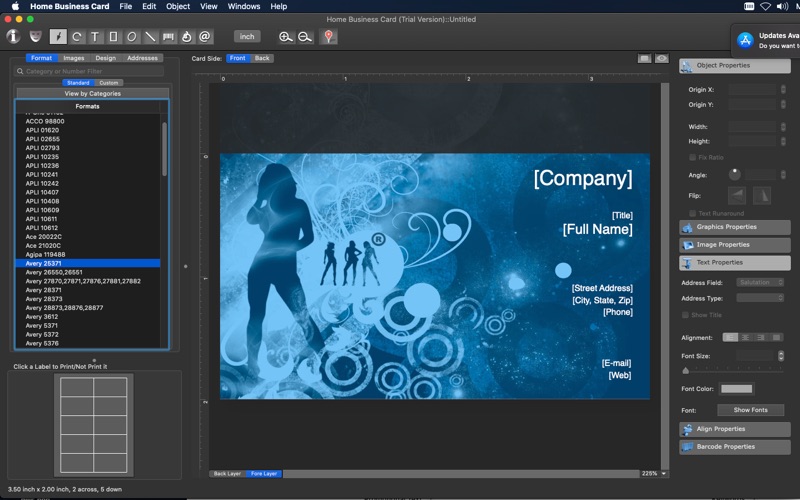Viewport: 800px width, 500px height.
Task: Switch to the Images tab
Action: [x=73, y=58]
